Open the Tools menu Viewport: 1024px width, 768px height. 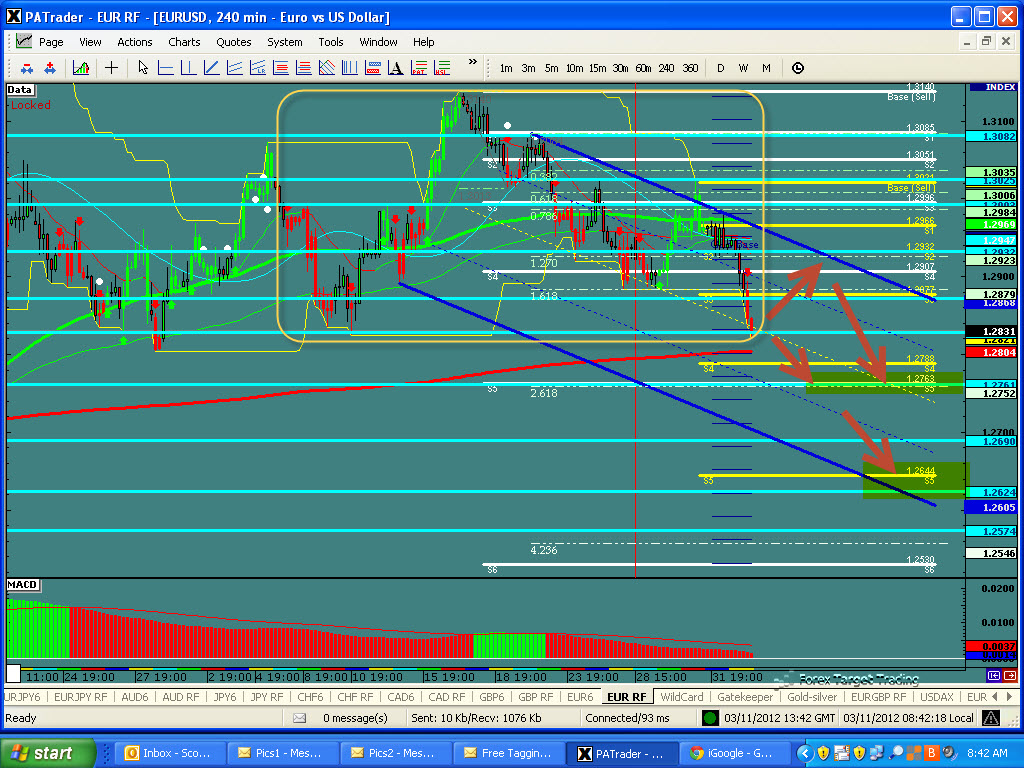pyautogui.click(x=331, y=42)
